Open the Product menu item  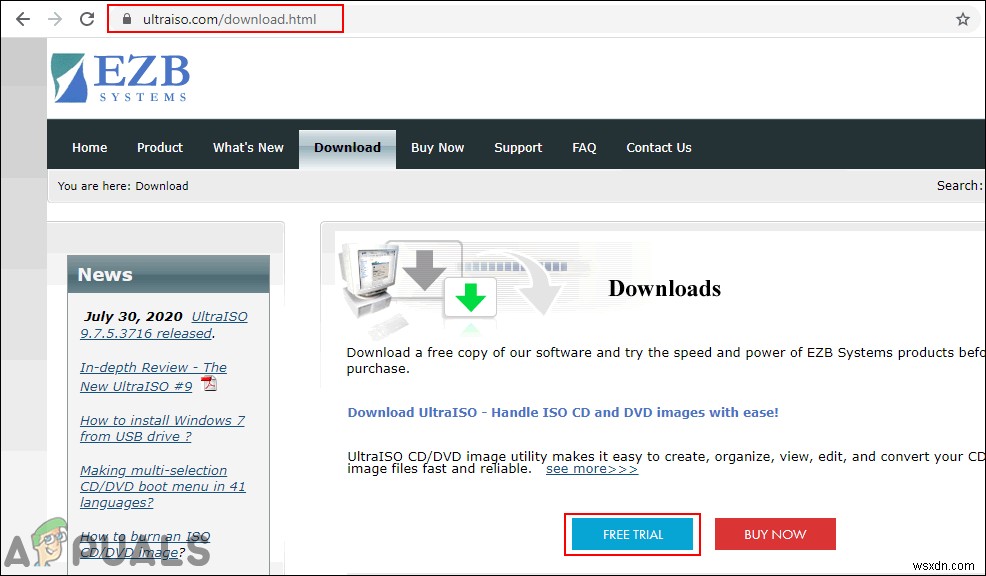(x=160, y=148)
